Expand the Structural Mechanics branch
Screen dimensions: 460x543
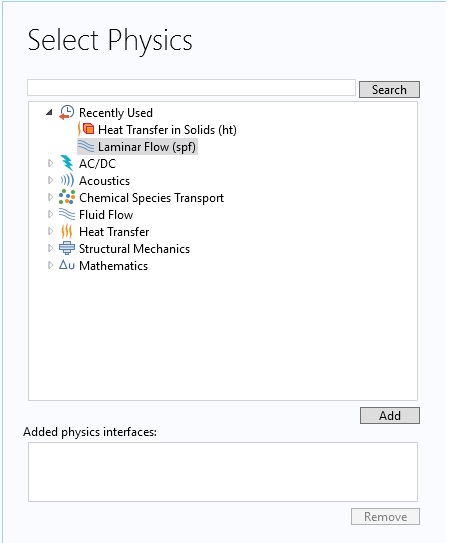50,248
